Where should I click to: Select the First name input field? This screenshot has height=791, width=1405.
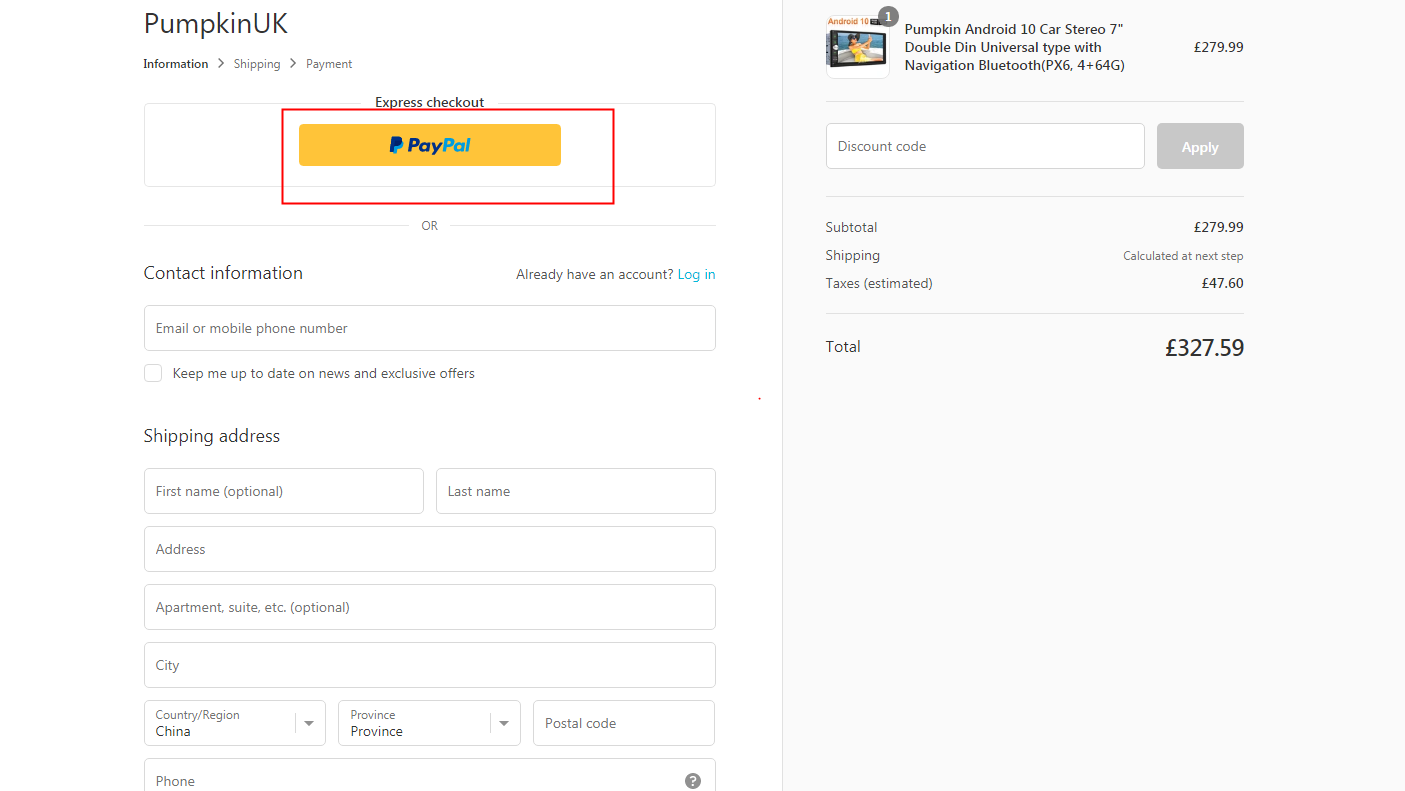pyautogui.click(x=283, y=491)
